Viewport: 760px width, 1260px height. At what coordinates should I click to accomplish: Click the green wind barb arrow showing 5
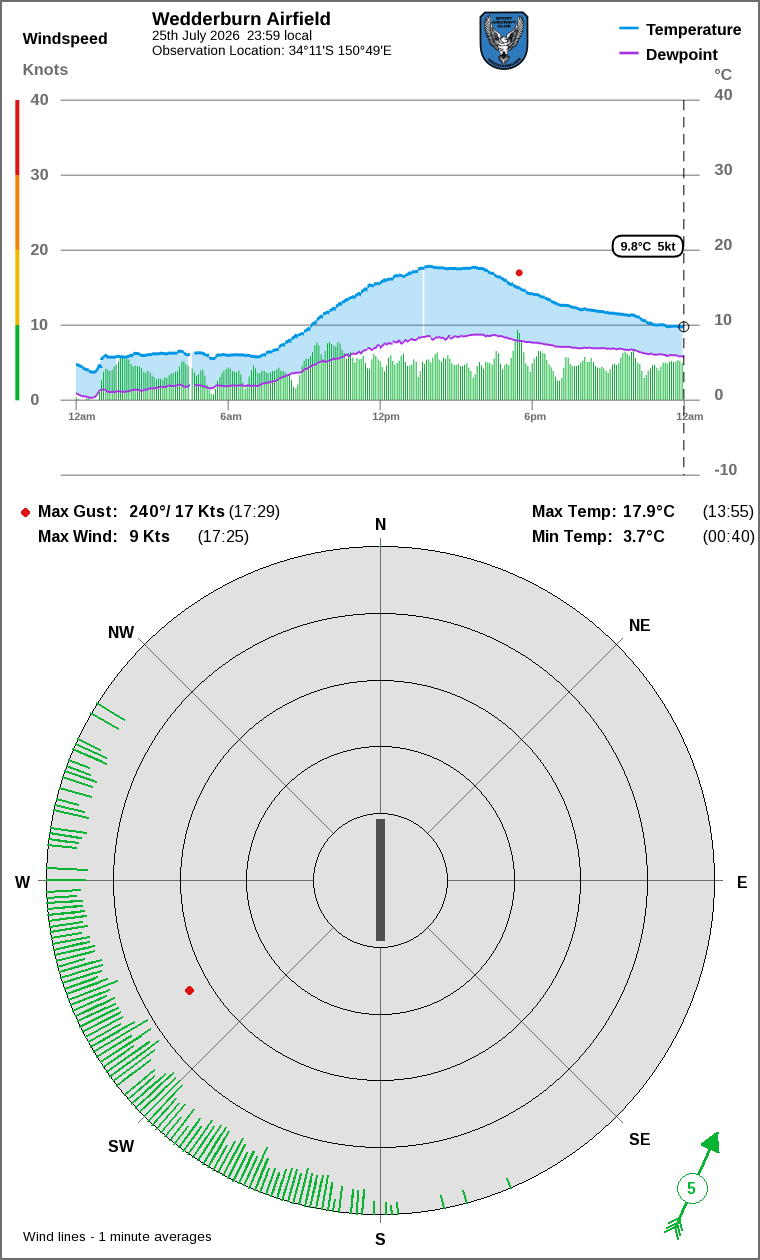click(x=693, y=1187)
